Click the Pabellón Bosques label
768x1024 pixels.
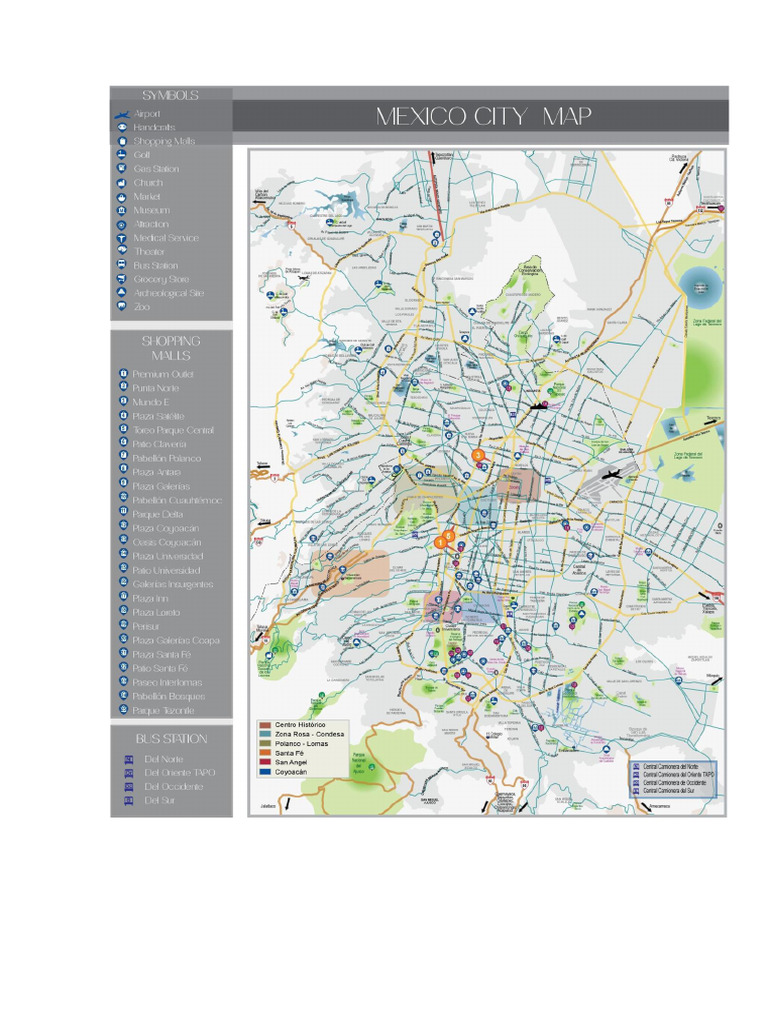coord(168,696)
